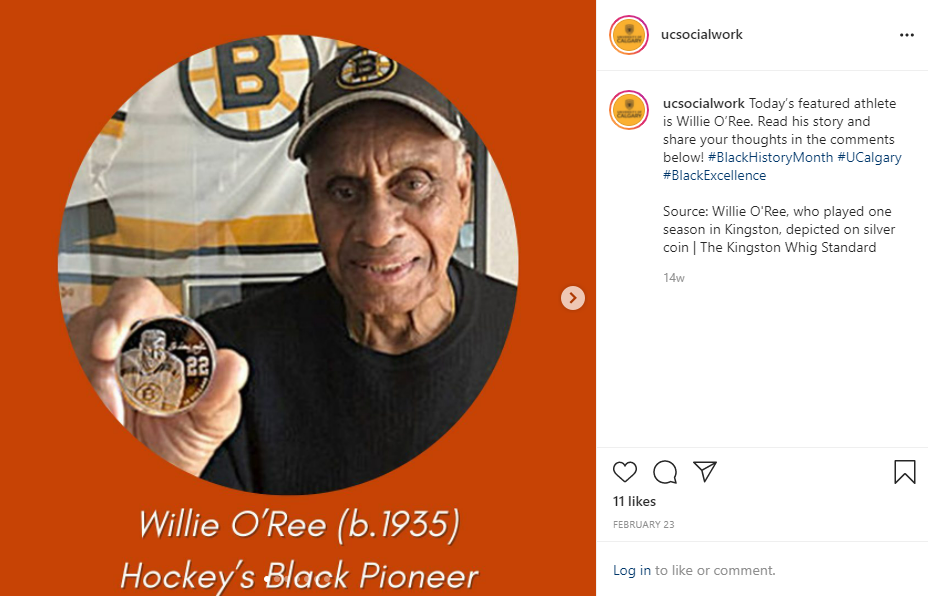The height and width of the screenshot is (596, 928).
Task: Open comments using the speech bubble icon
Action: coord(665,472)
